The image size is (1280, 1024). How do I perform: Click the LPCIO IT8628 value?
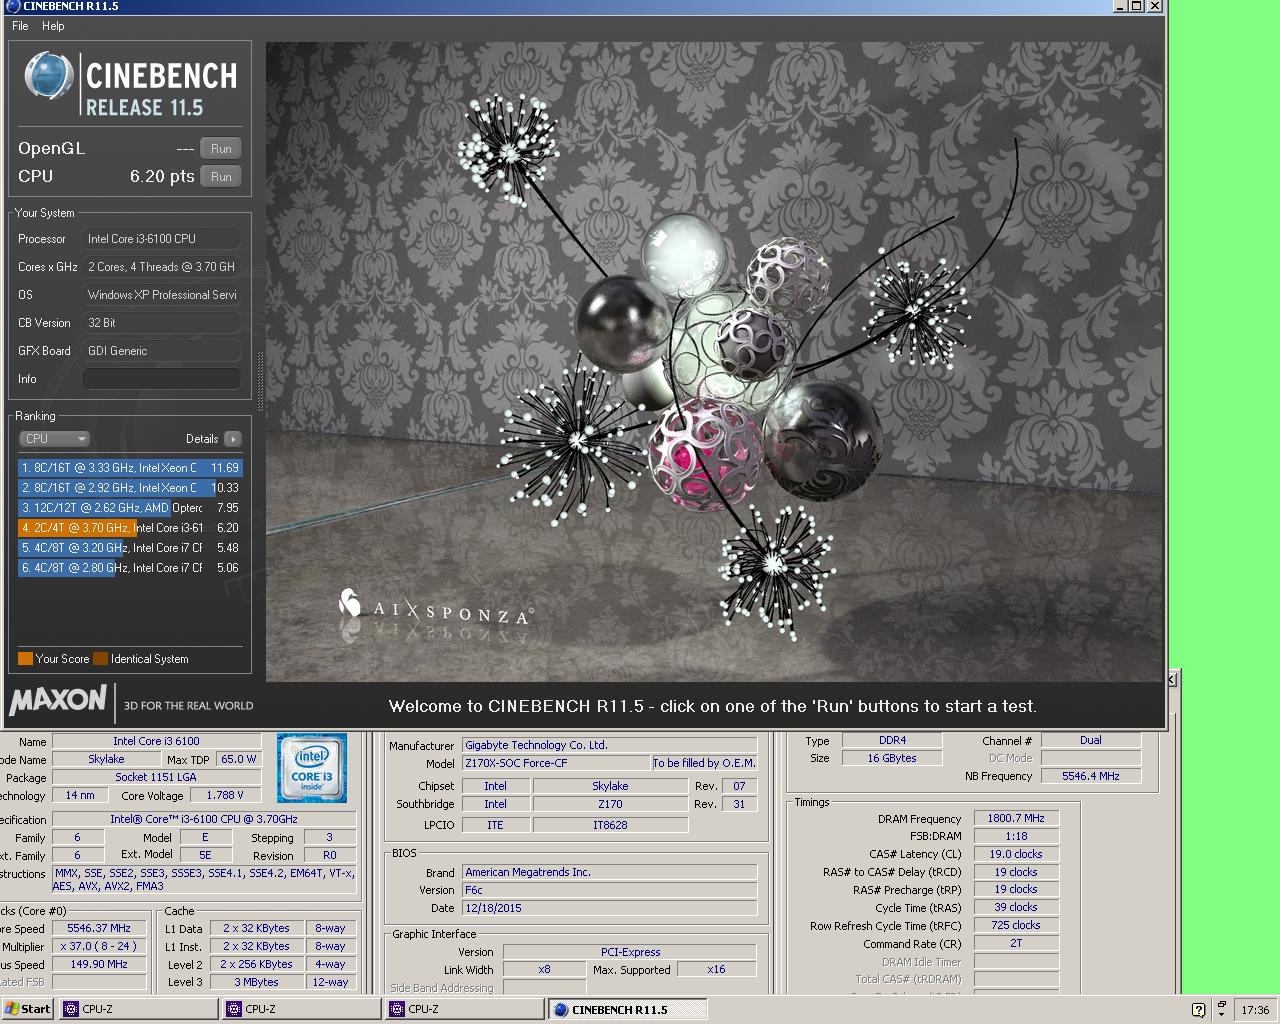coord(610,826)
